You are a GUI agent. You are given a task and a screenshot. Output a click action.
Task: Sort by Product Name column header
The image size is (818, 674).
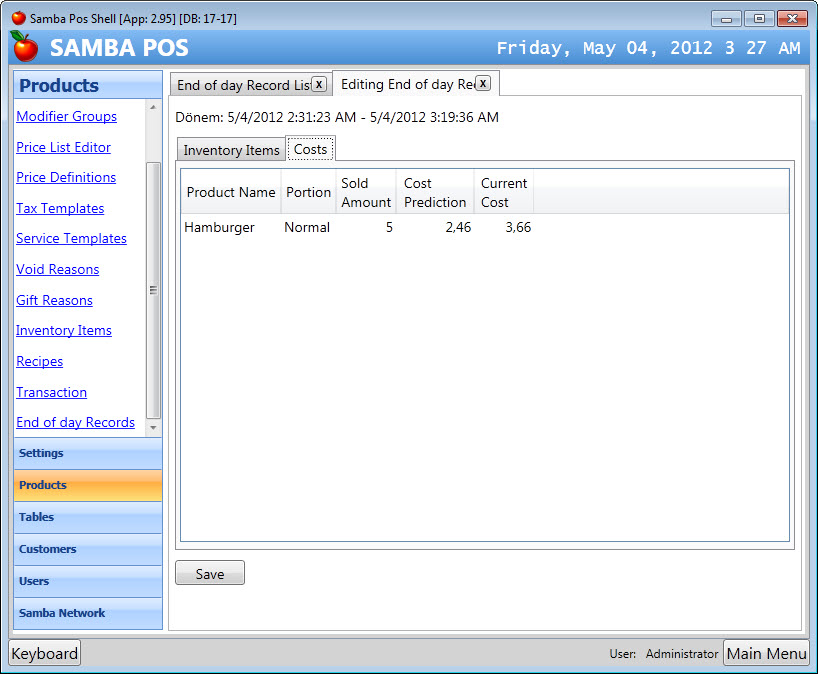tap(231, 192)
